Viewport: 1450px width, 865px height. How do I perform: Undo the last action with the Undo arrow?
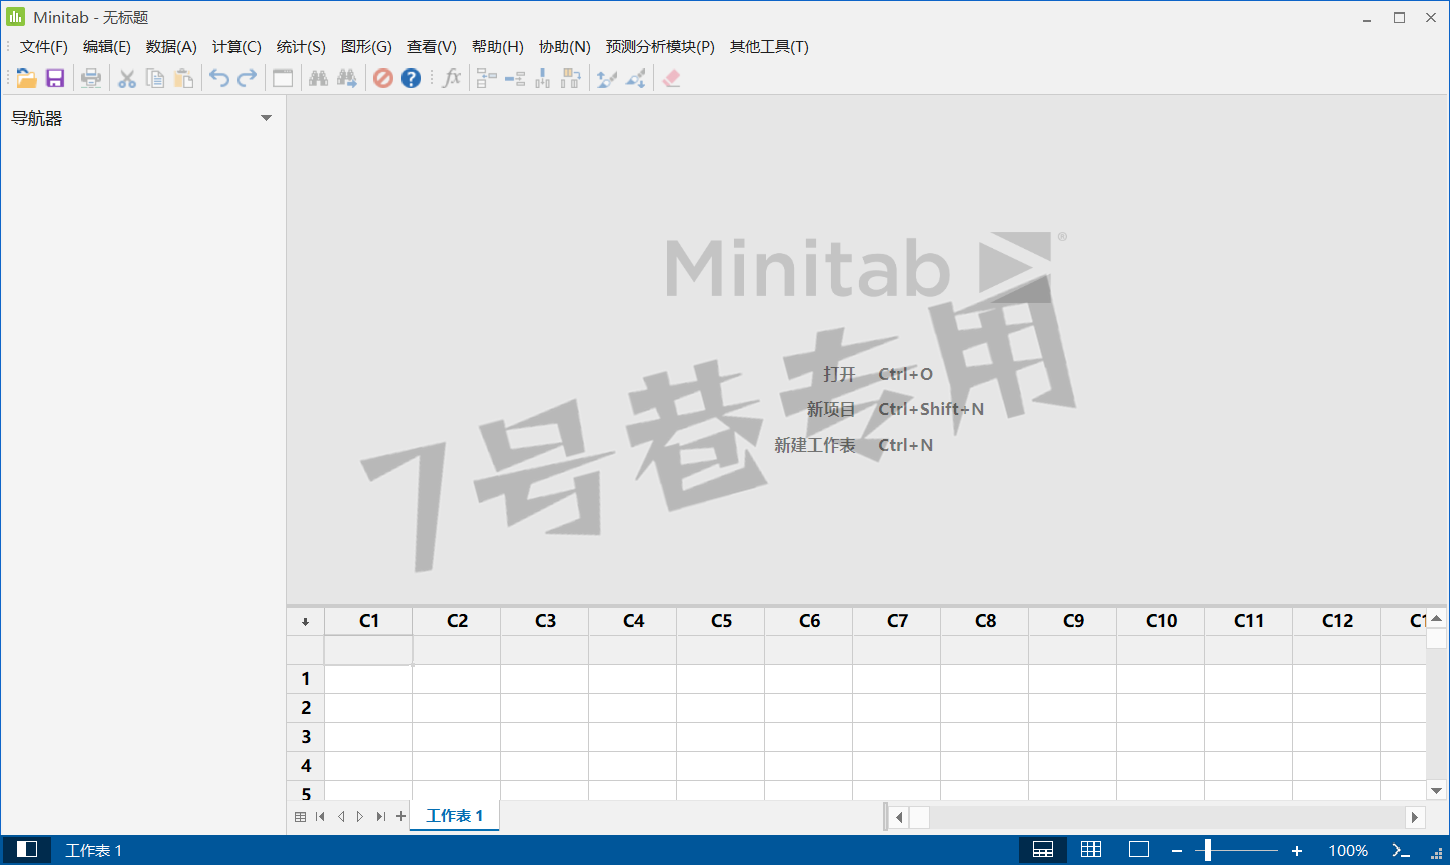(219, 78)
